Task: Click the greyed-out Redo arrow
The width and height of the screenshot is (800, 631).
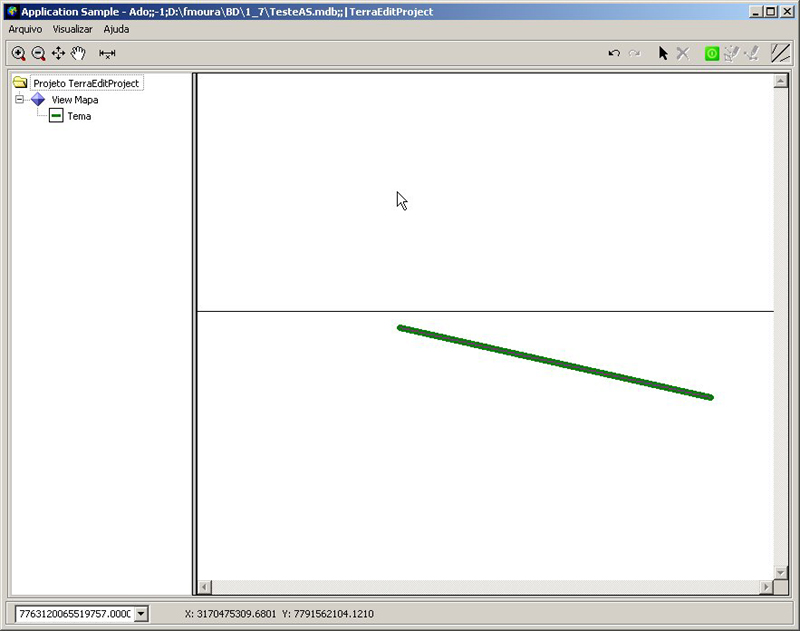Action: pos(635,53)
